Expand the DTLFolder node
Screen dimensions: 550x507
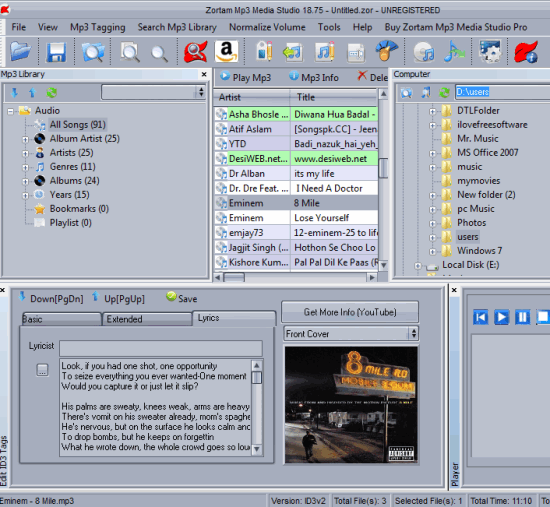[432, 112]
